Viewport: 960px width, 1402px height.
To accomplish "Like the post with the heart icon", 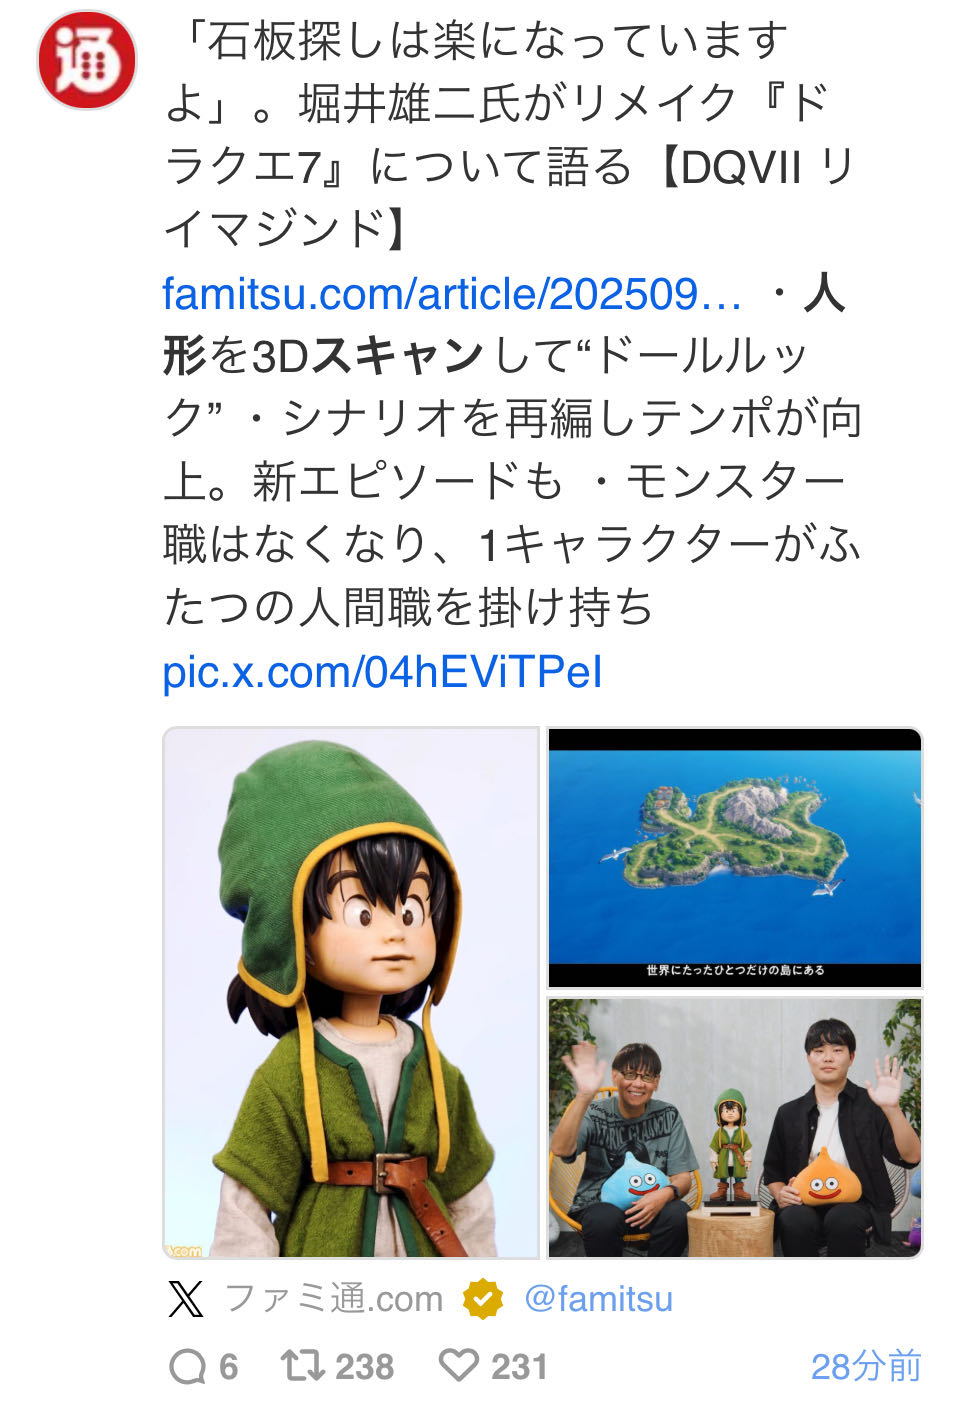I will pyautogui.click(x=459, y=1365).
